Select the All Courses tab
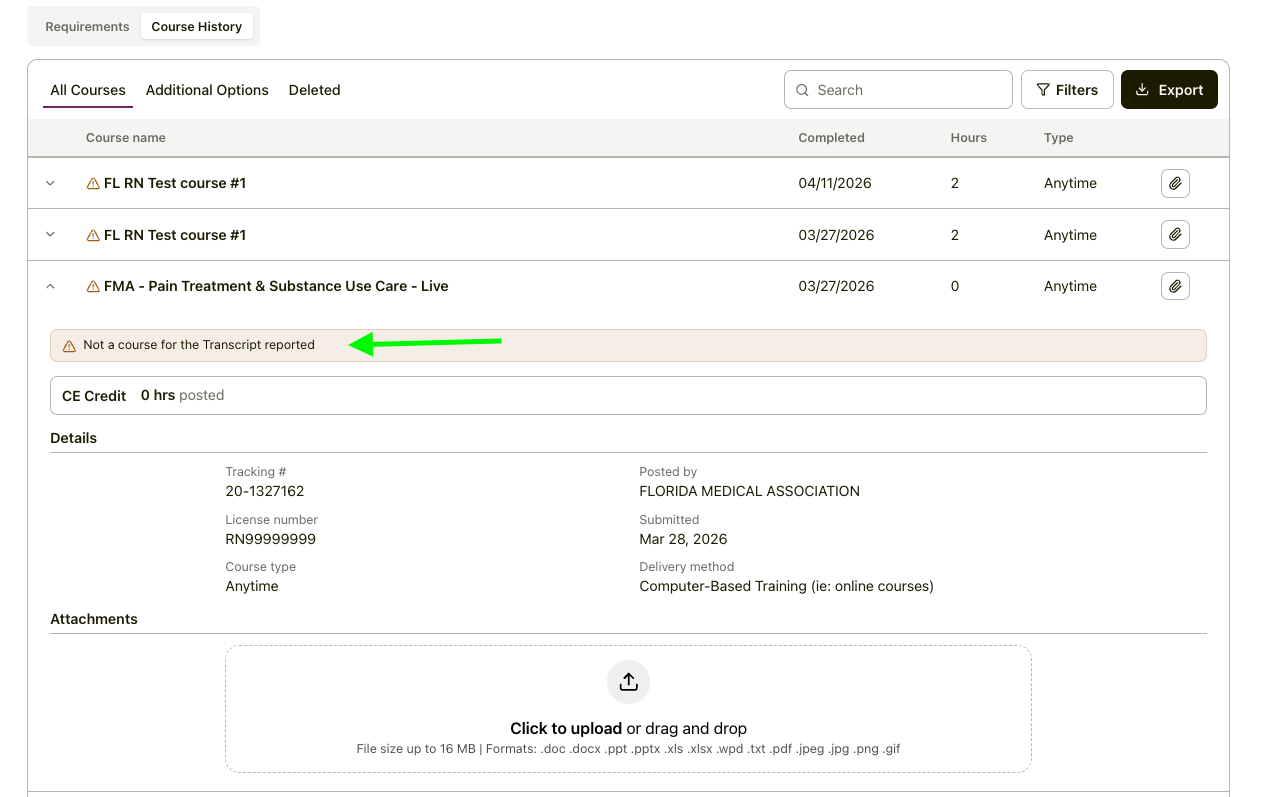Image resolution: width=1279 pixels, height=797 pixels. 88,90
